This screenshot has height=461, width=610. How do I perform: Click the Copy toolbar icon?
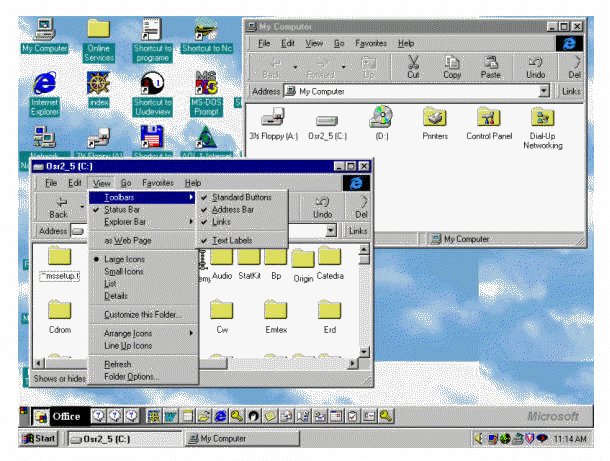[x=452, y=67]
